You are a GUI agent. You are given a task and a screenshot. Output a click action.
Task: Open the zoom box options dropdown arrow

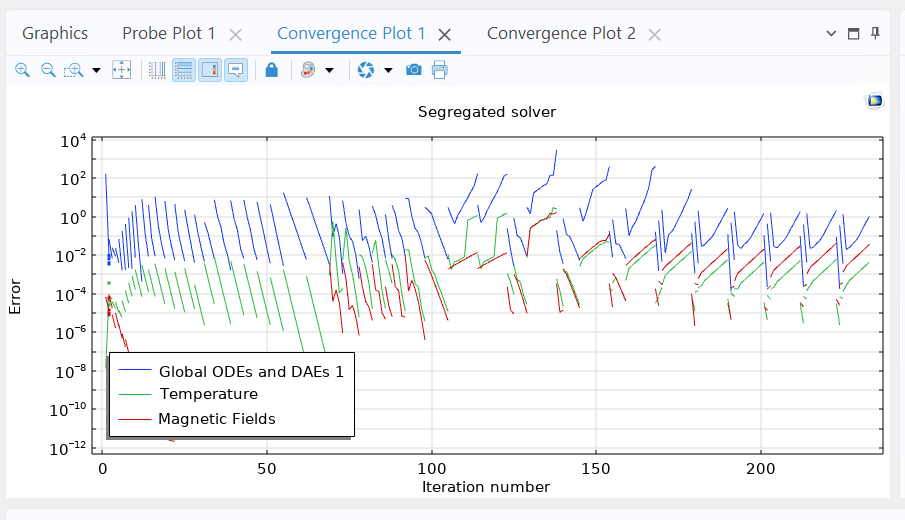pyautogui.click(x=96, y=70)
